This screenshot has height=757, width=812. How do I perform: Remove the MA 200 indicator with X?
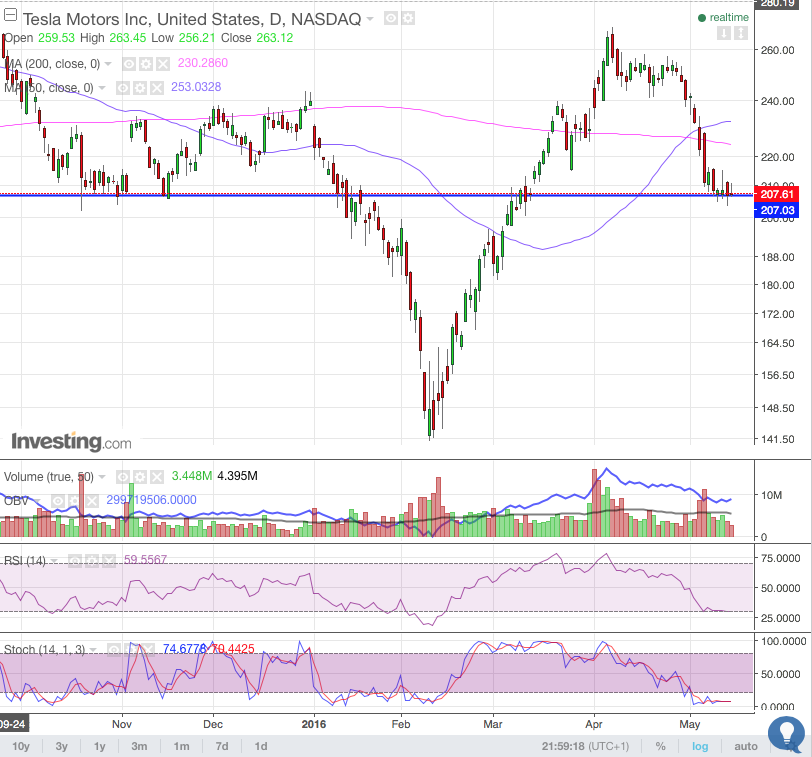tap(163, 64)
